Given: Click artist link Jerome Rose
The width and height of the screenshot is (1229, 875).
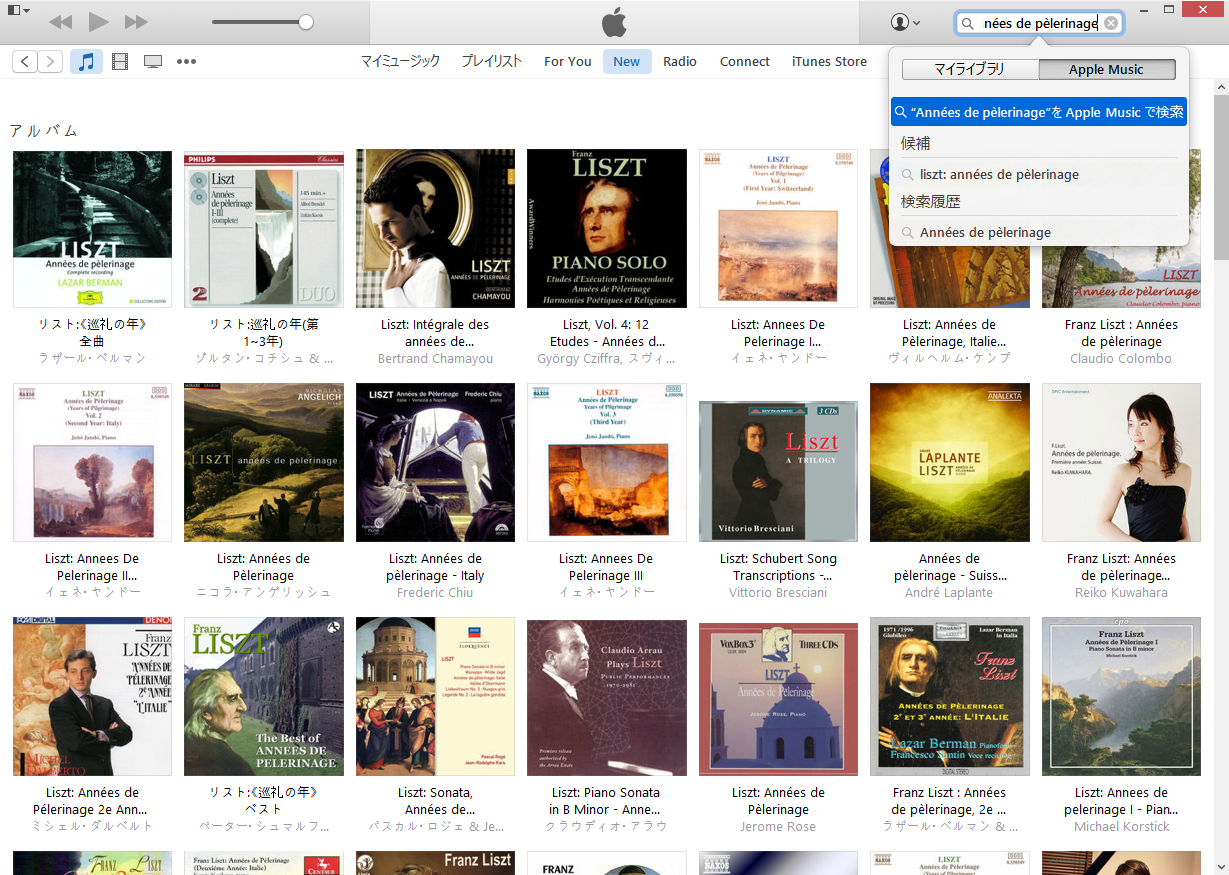Looking at the screenshot, I should (778, 826).
